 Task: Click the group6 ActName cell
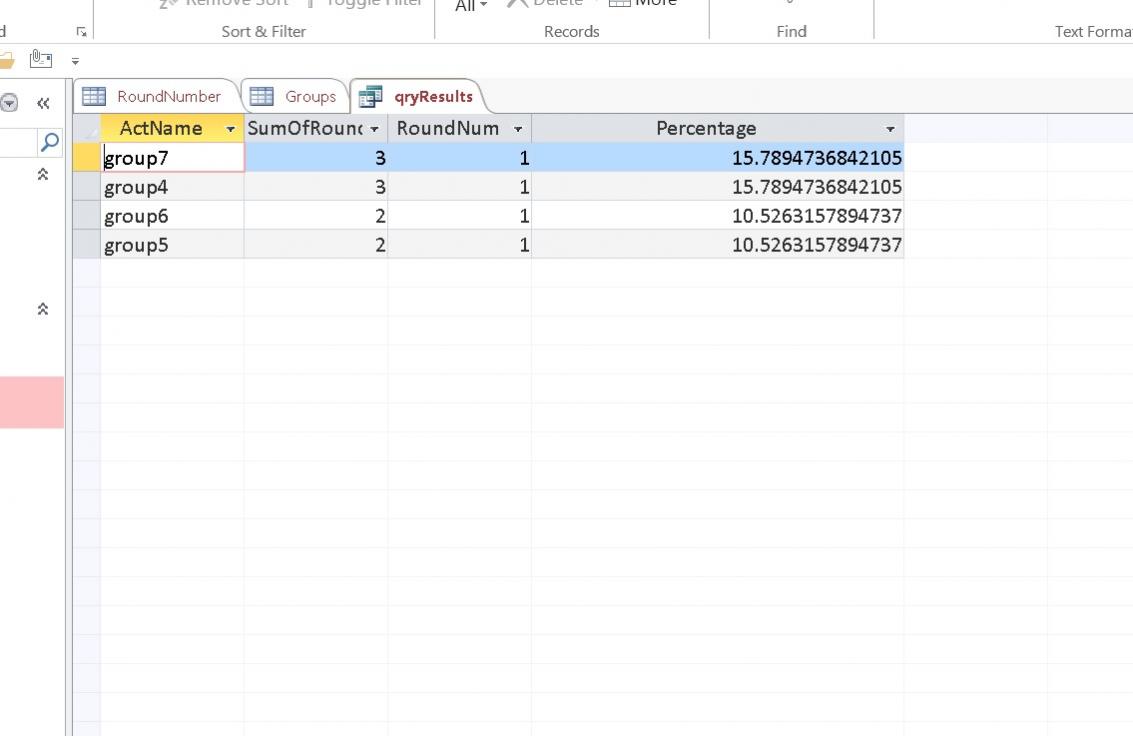172,216
